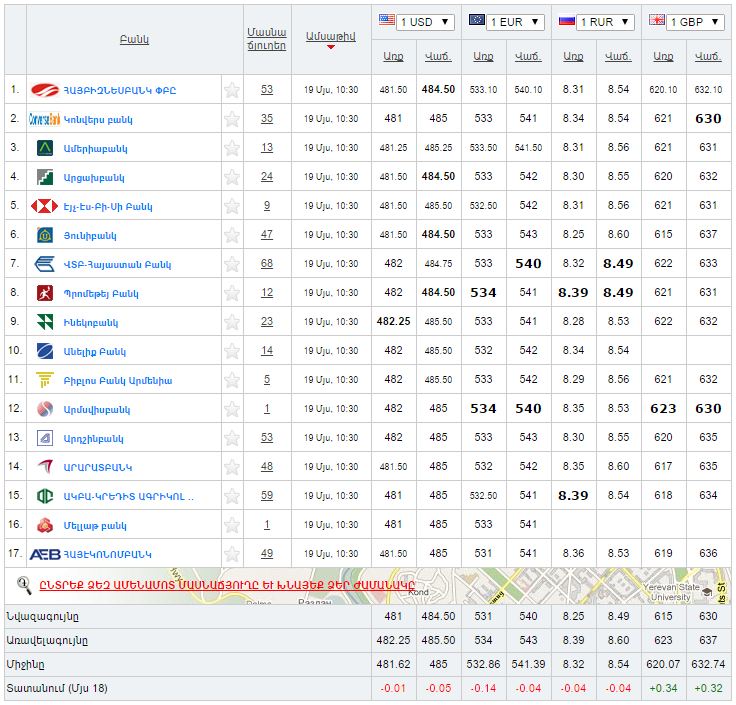736x705 pixels.
Task: Click the Mellat Bank red logo icon
Action: (x=45, y=525)
